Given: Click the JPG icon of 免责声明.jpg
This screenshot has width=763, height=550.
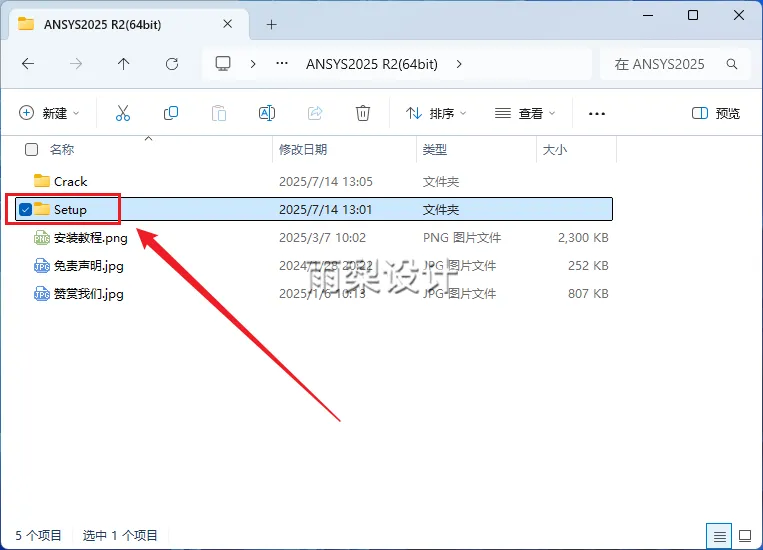Looking at the screenshot, I should pos(42,266).
